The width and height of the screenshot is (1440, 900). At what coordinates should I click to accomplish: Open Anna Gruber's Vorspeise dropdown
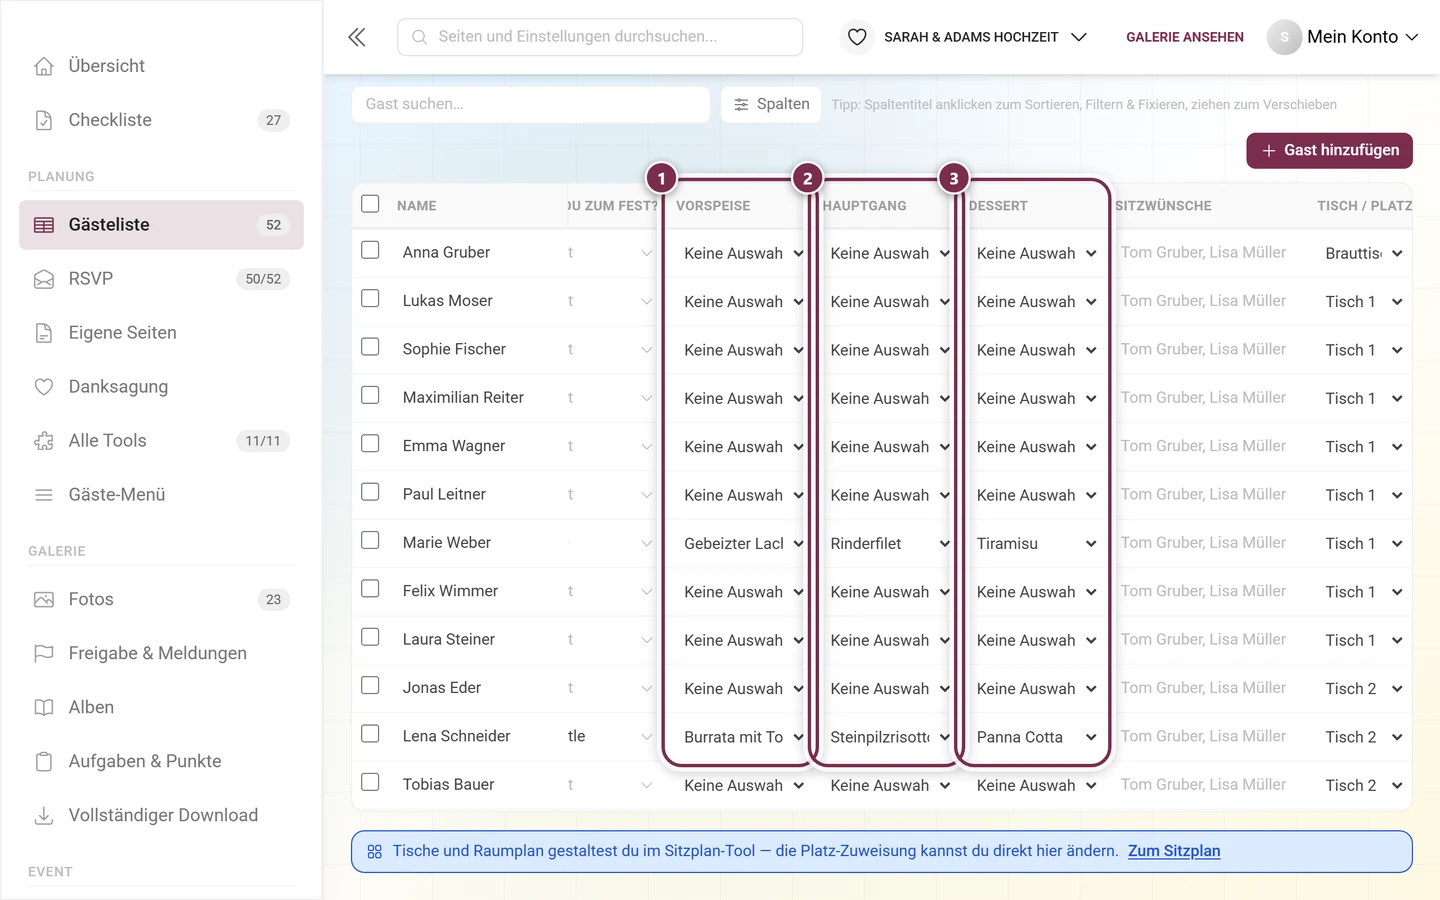(743, 254)
